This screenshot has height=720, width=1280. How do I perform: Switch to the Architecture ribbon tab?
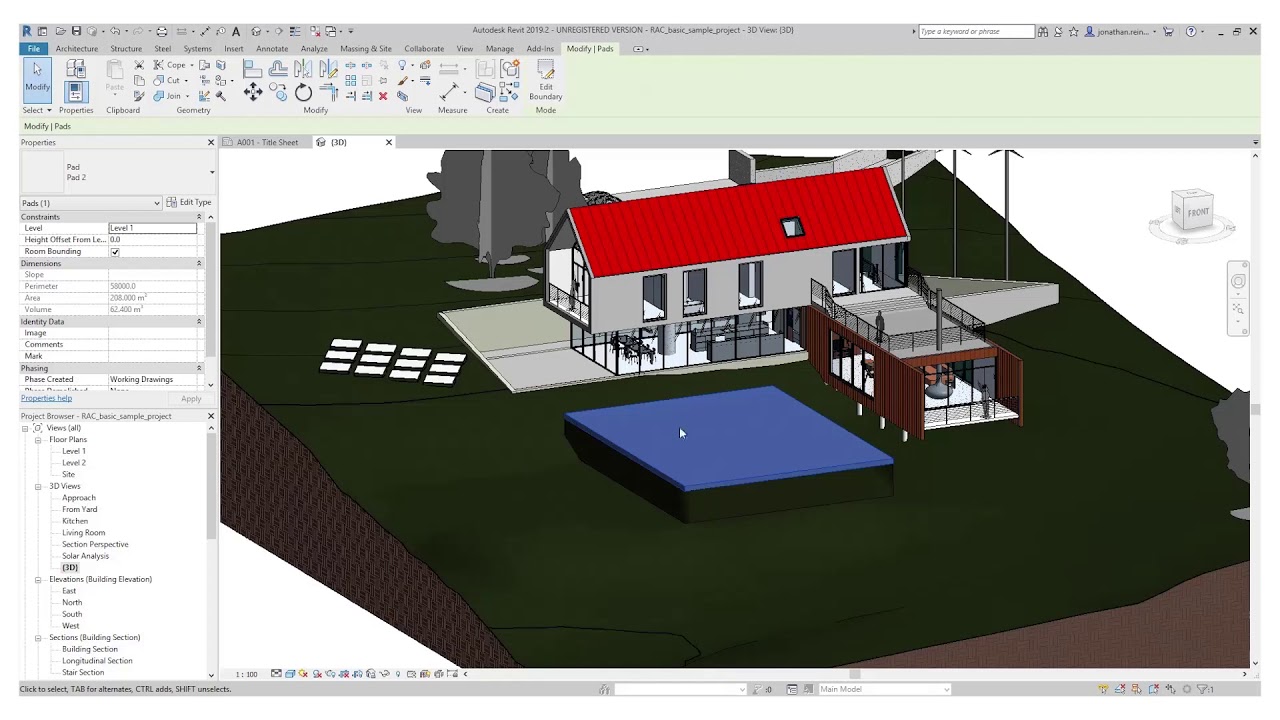click(77, 48)
